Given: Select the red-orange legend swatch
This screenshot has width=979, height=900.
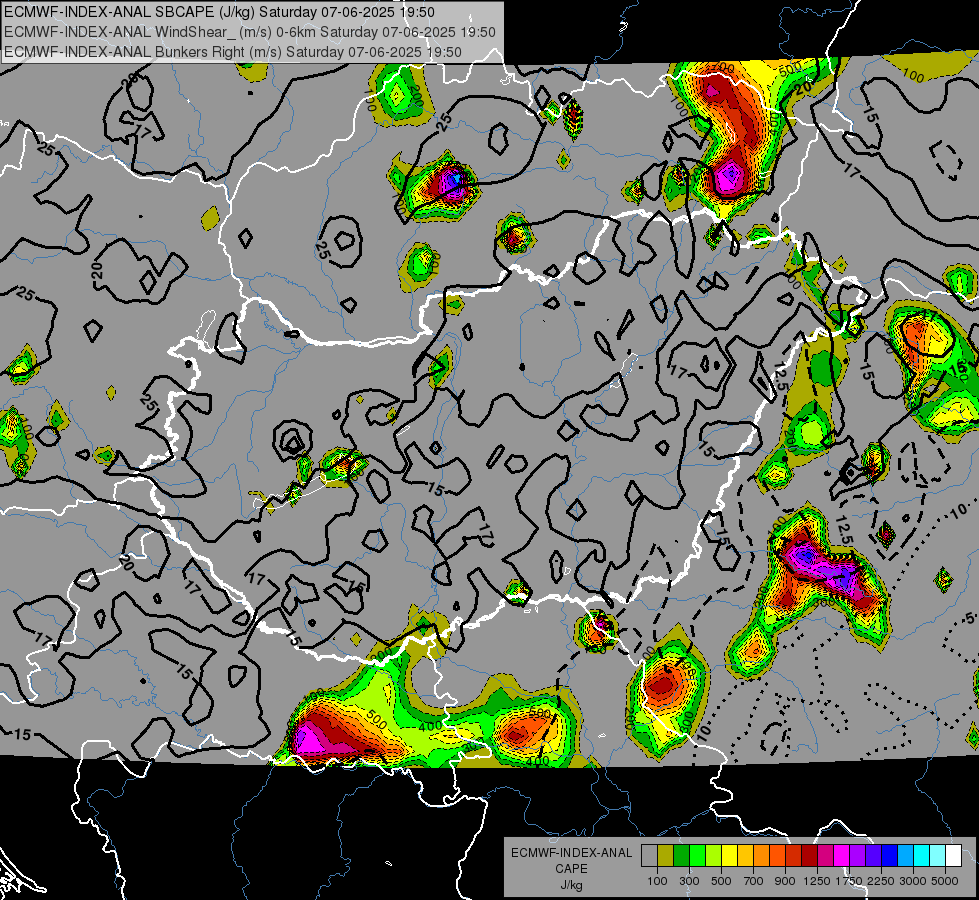Looking at the screenshot, I should pos(777,856).
